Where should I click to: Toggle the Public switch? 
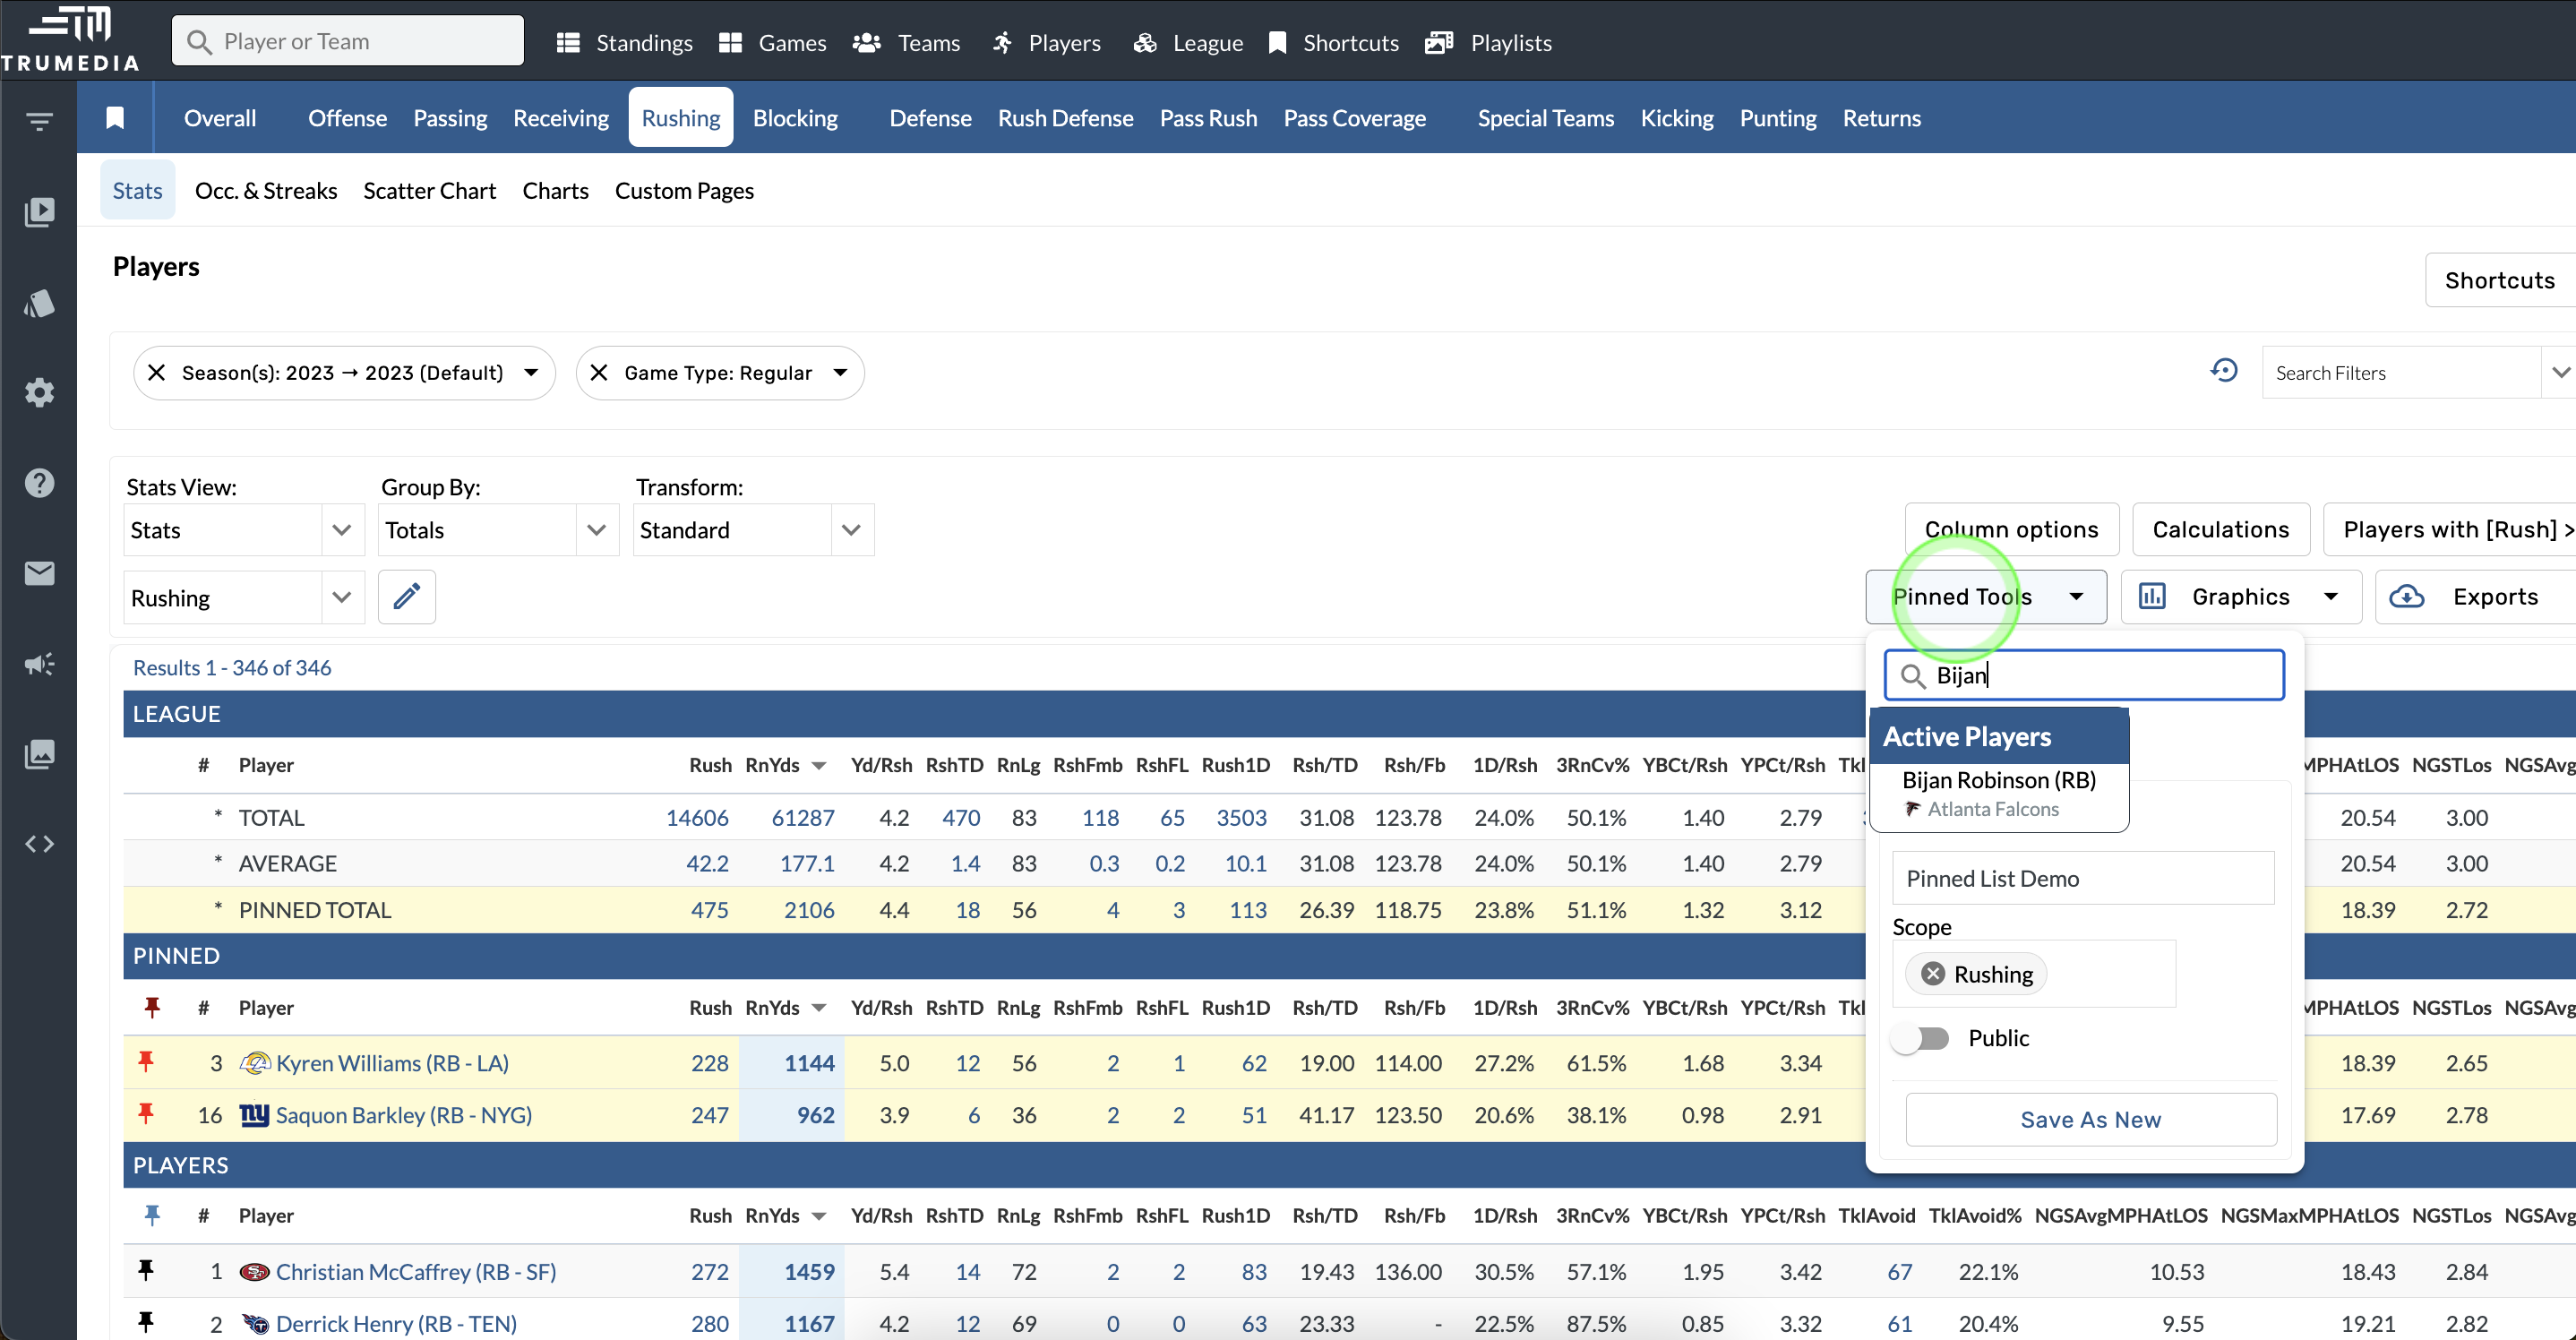pyautogui.click(x=1921, y=1038)
